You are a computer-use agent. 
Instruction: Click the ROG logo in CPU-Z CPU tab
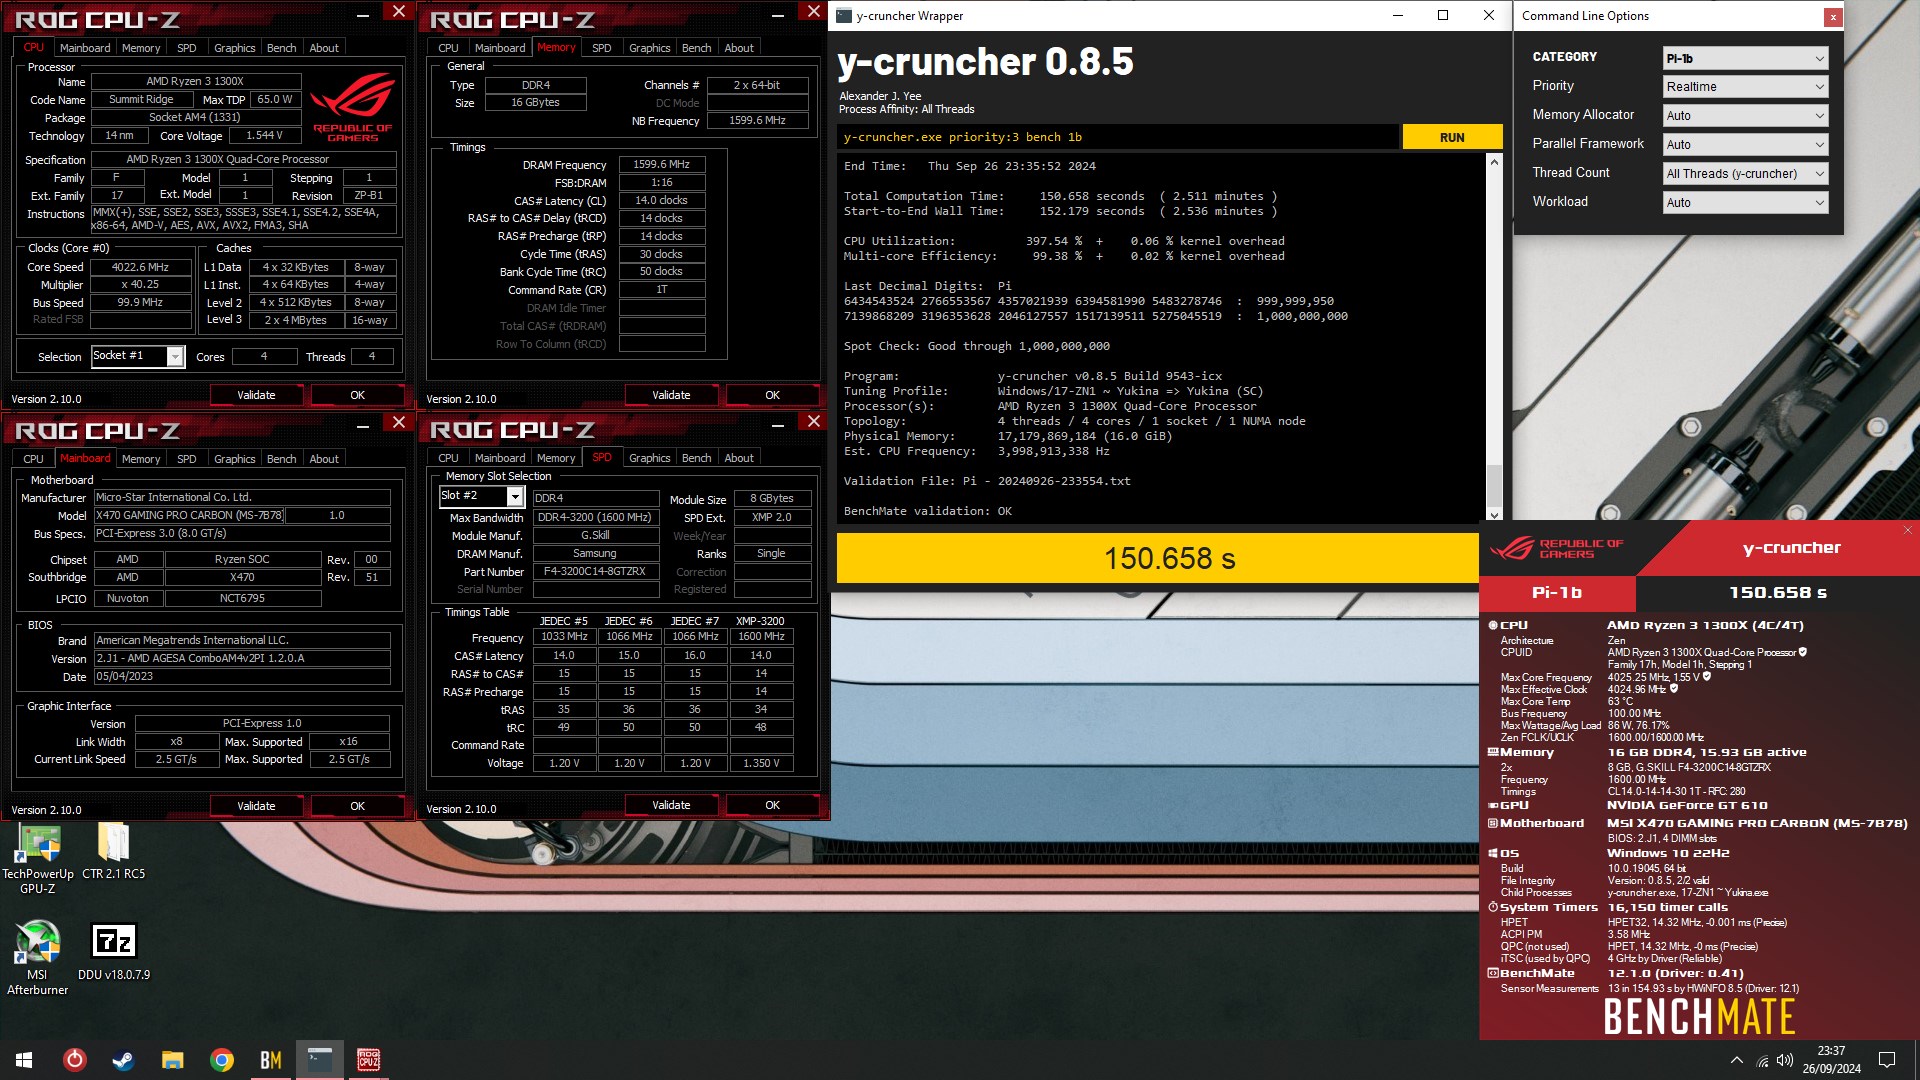(352, 106)
